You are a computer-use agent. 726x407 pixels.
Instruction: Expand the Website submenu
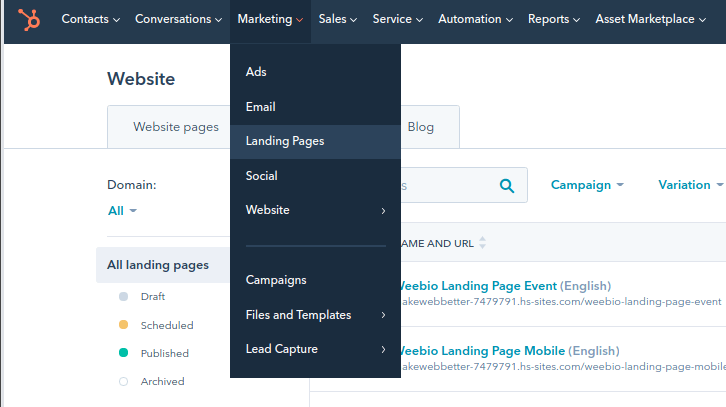coord(315,210)
